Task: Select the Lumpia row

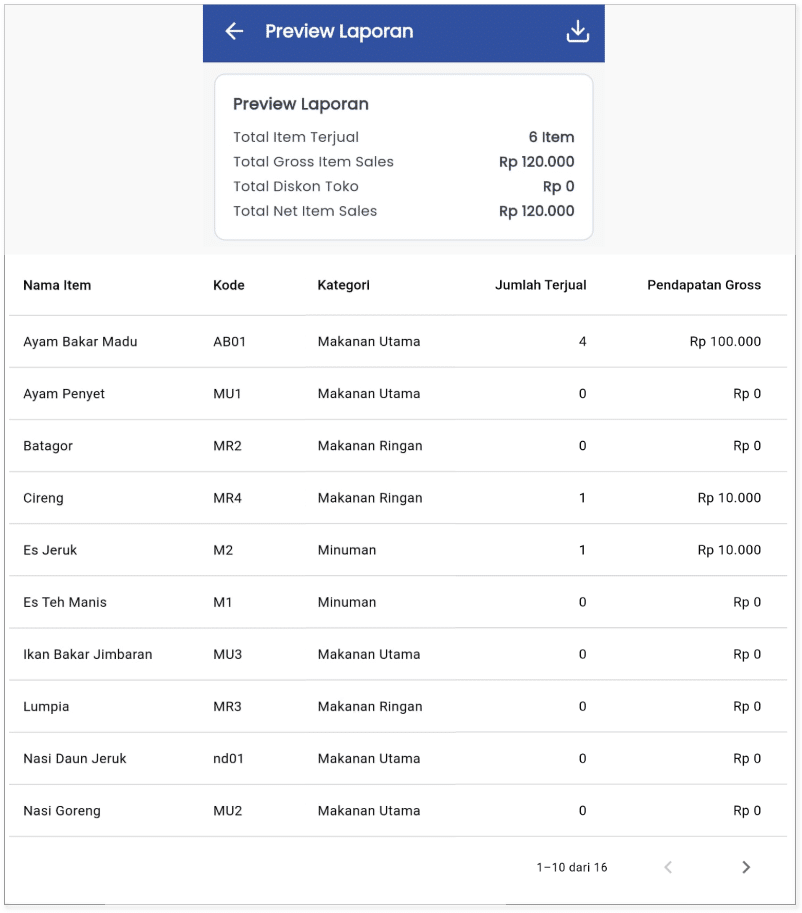Action: click(398, 706)
